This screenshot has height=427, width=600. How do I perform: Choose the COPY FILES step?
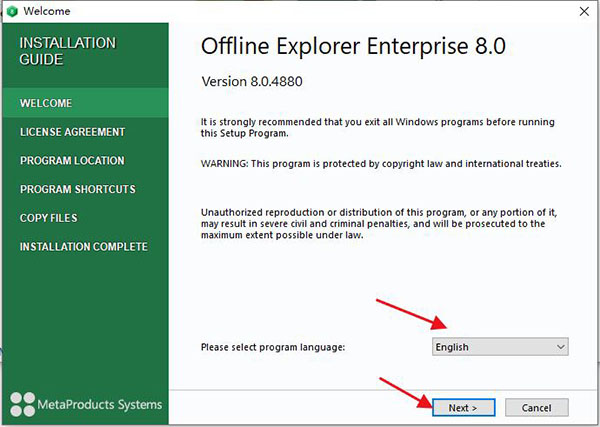click(x=49, y=218)
